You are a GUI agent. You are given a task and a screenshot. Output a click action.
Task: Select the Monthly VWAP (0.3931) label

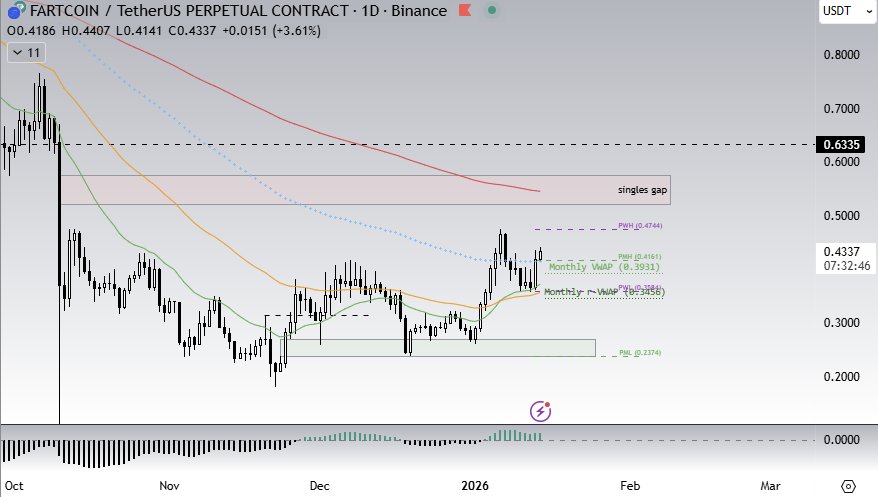point(604,267)
